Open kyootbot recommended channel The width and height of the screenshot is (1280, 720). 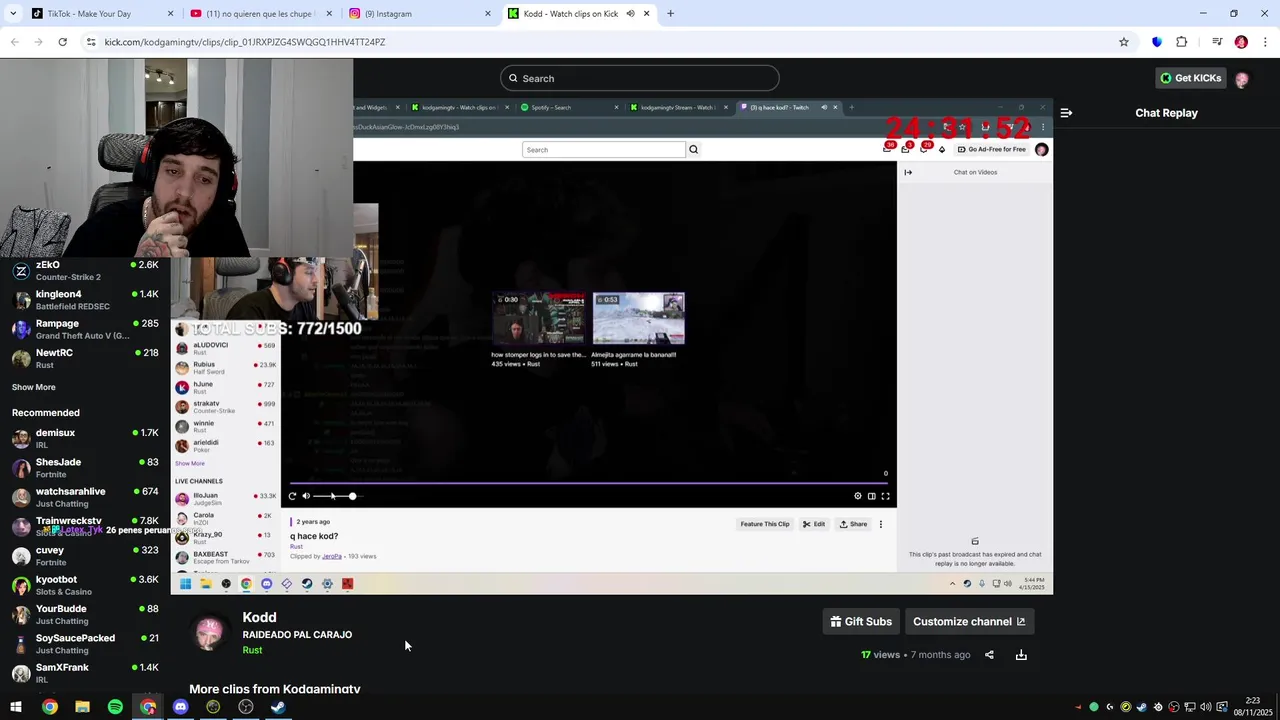pos(85,585)
